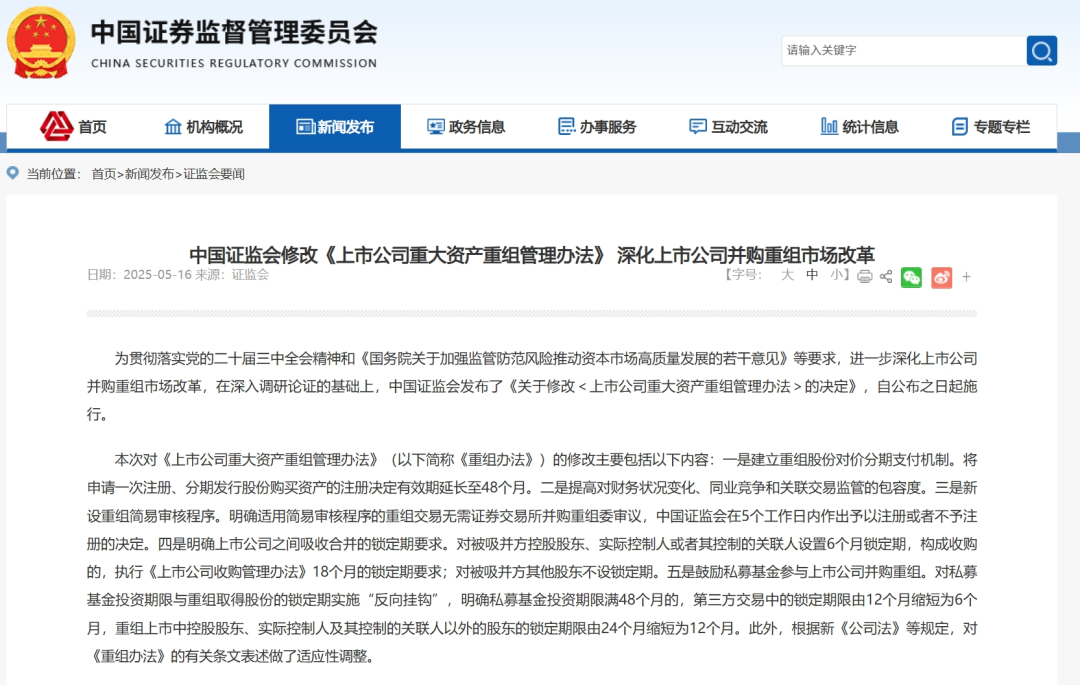Open the 机构概况 menu item
Image resolution: width=1080 pixels, height=685 pixels.
203,127
